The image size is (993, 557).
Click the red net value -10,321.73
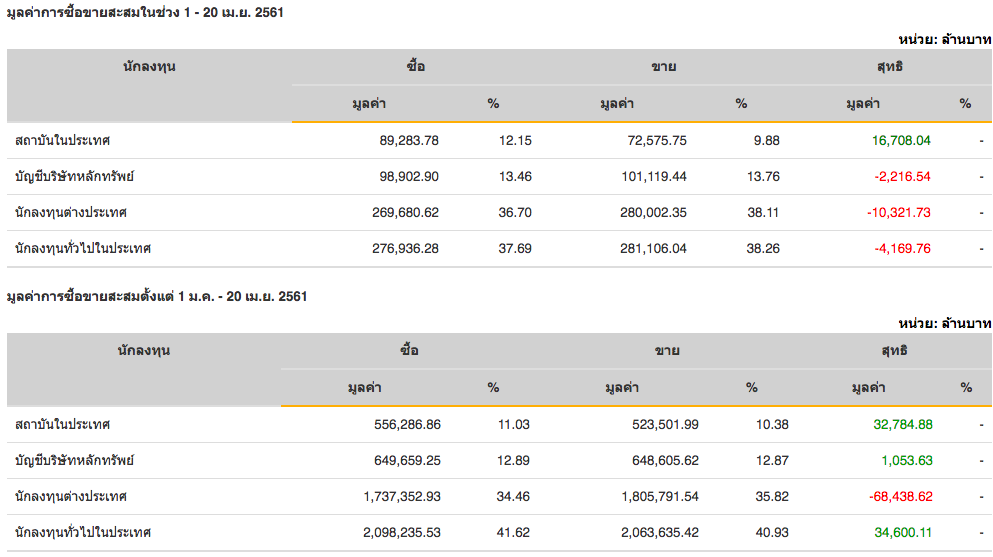pos(900,213)
